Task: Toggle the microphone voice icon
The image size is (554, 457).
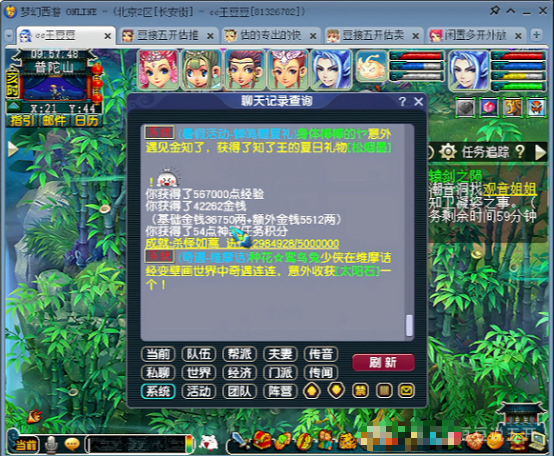Action: (52, 444)
